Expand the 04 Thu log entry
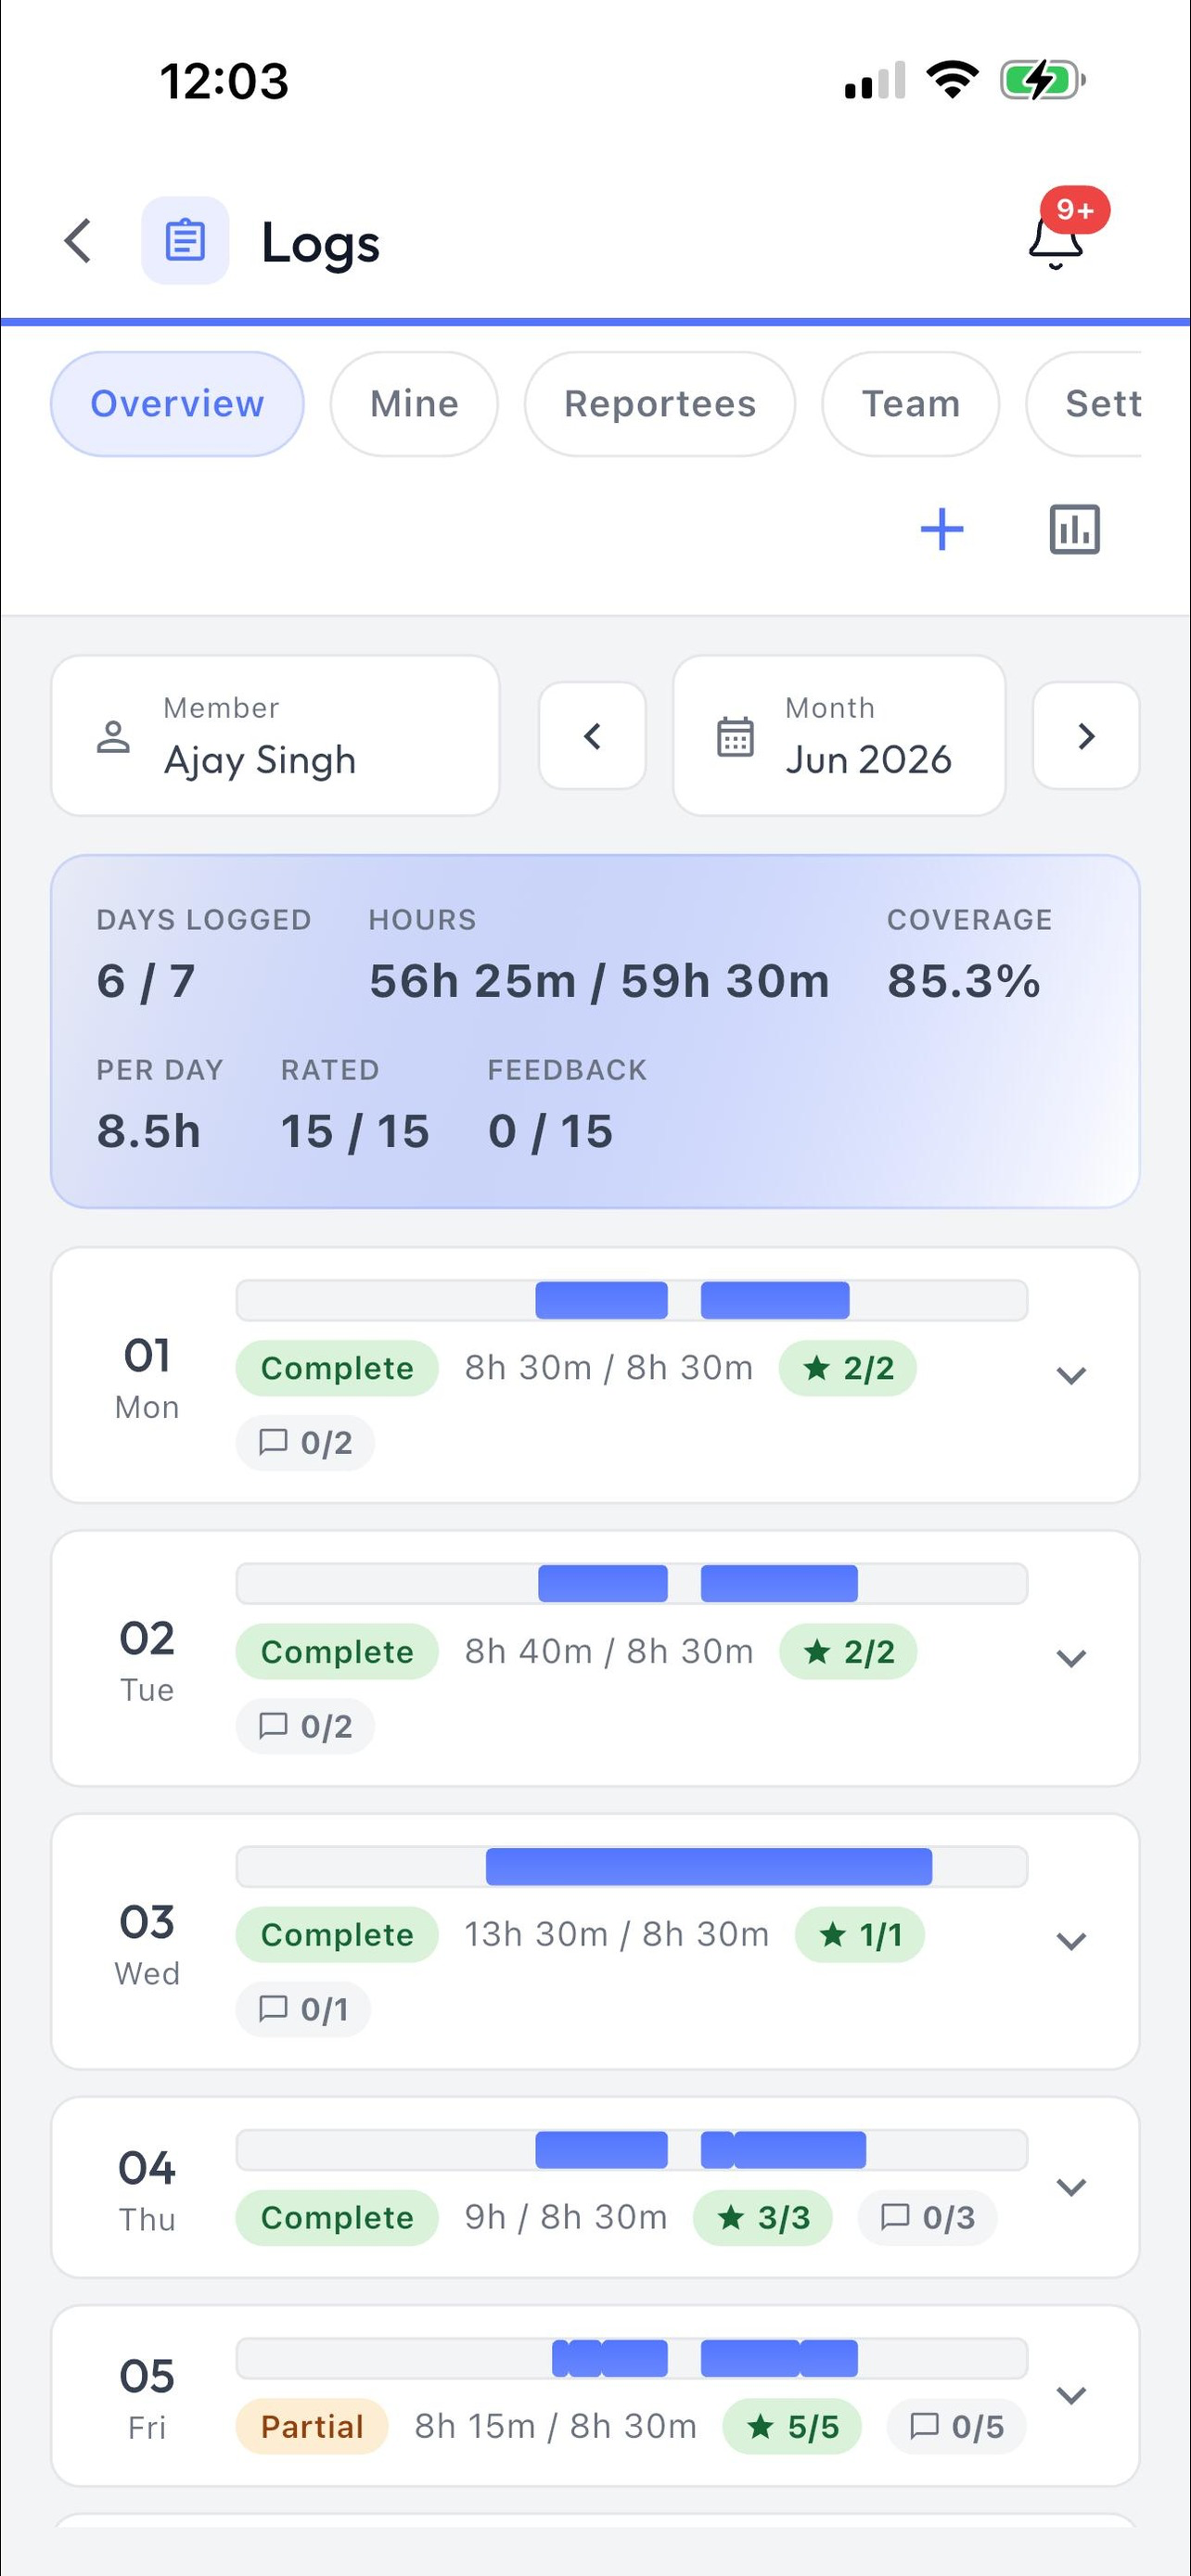The image size is (1191, 2576). (1071, 2187)
